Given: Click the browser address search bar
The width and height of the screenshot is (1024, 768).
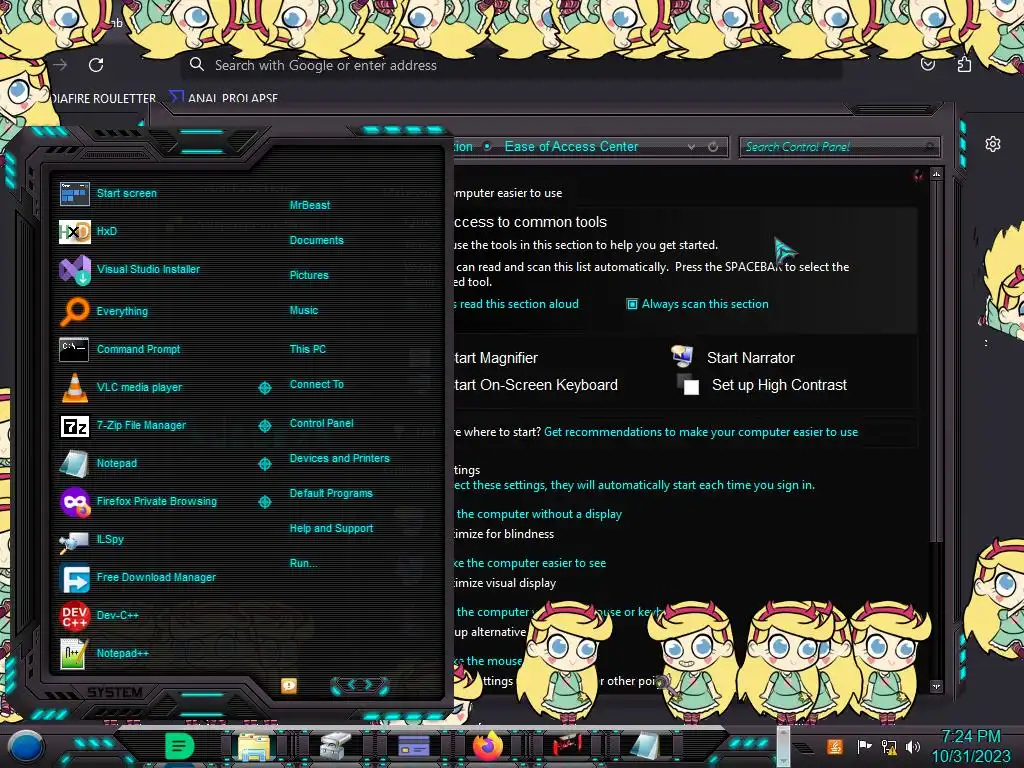Looking at the screenshot, I should 511,65.
